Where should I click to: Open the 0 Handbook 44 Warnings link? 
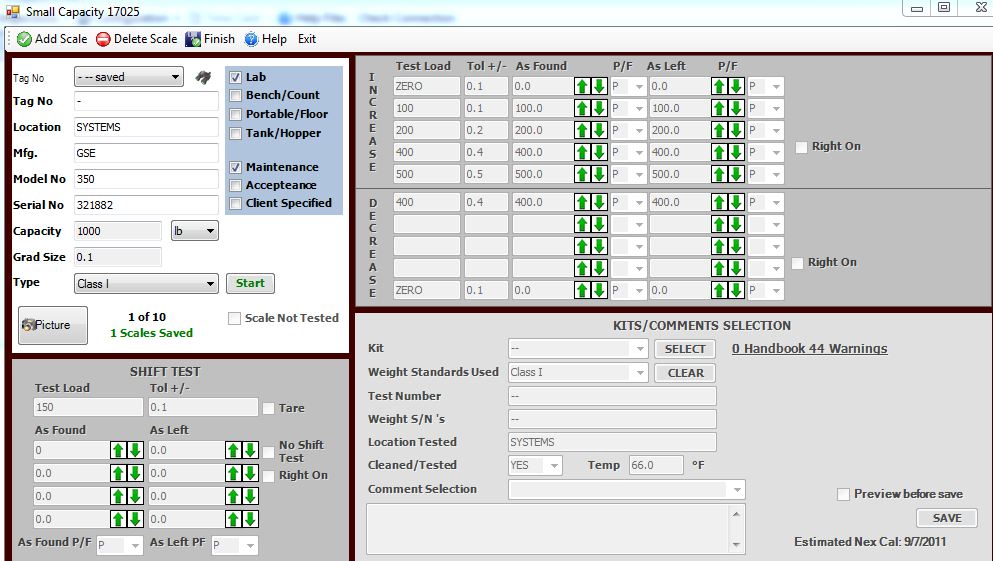(x=809, y=349)
